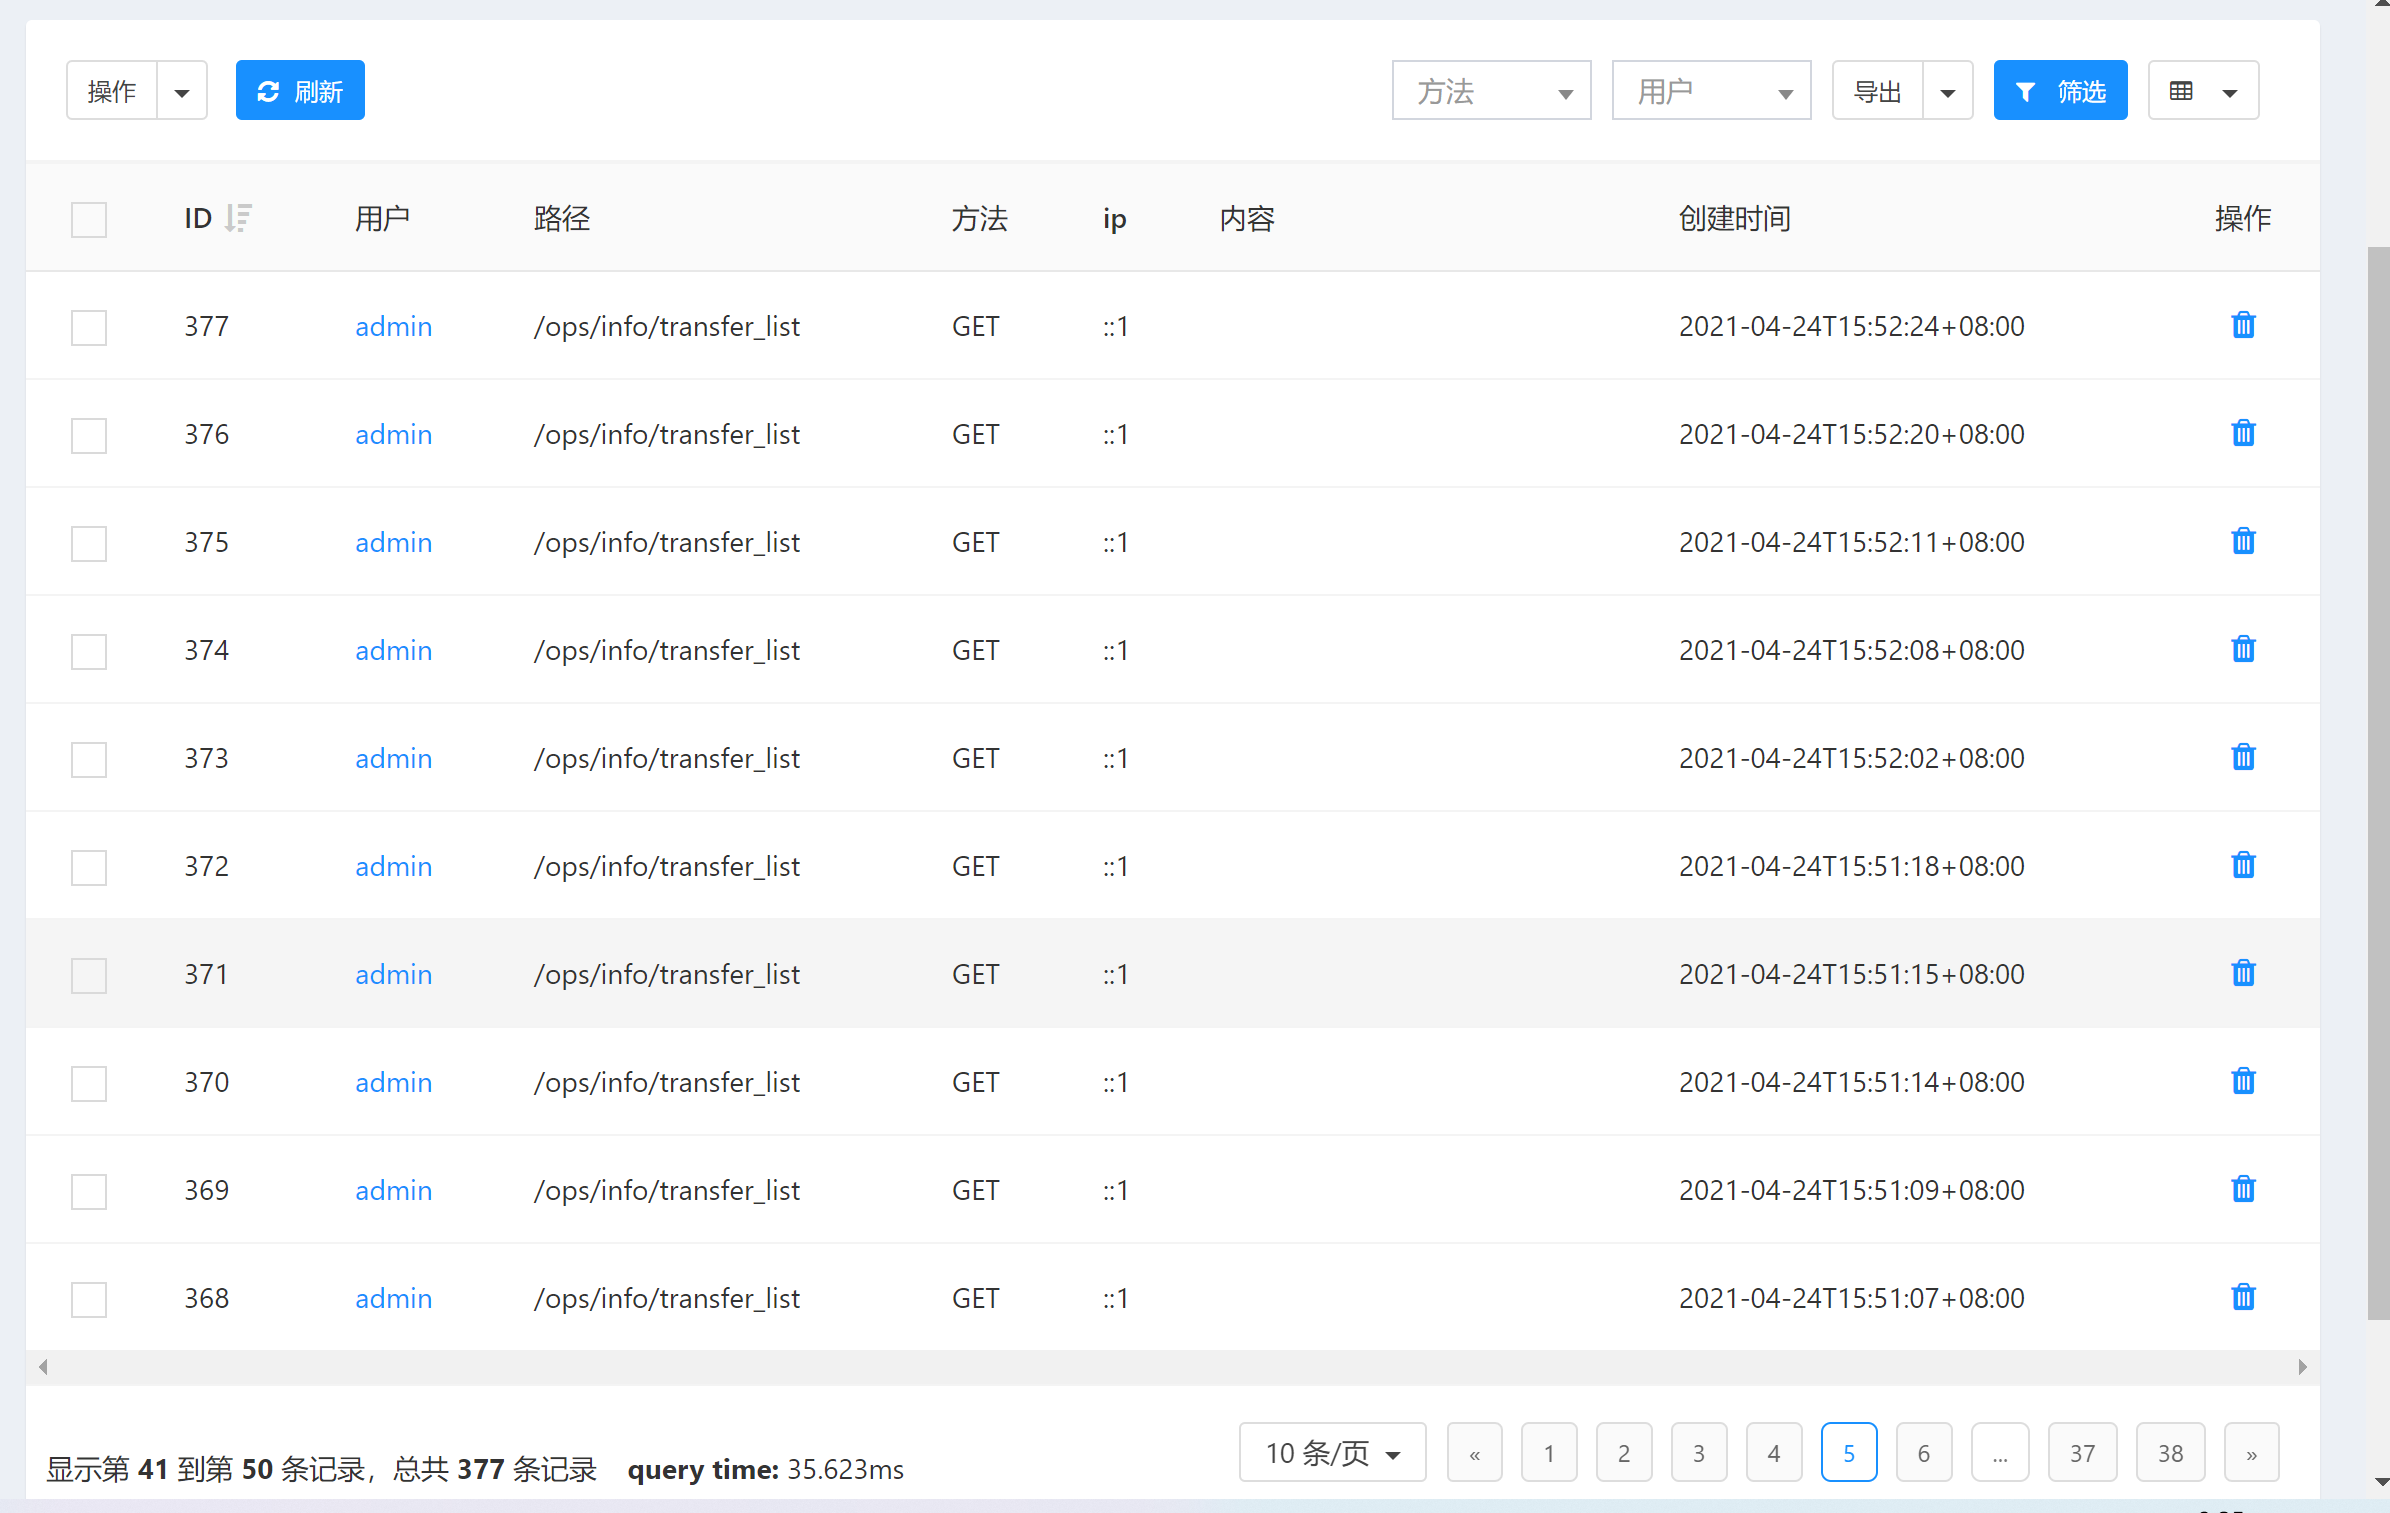This screenshot has width=2390, height=1513.
Task: Click the refresh icon on 刷新 button
Action: 268,90
